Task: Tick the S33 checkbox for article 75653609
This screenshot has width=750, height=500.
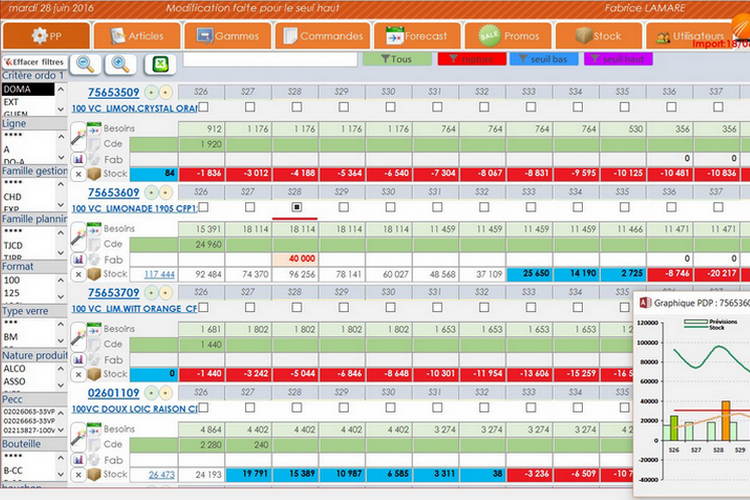Action: click(x=529, y=207)
